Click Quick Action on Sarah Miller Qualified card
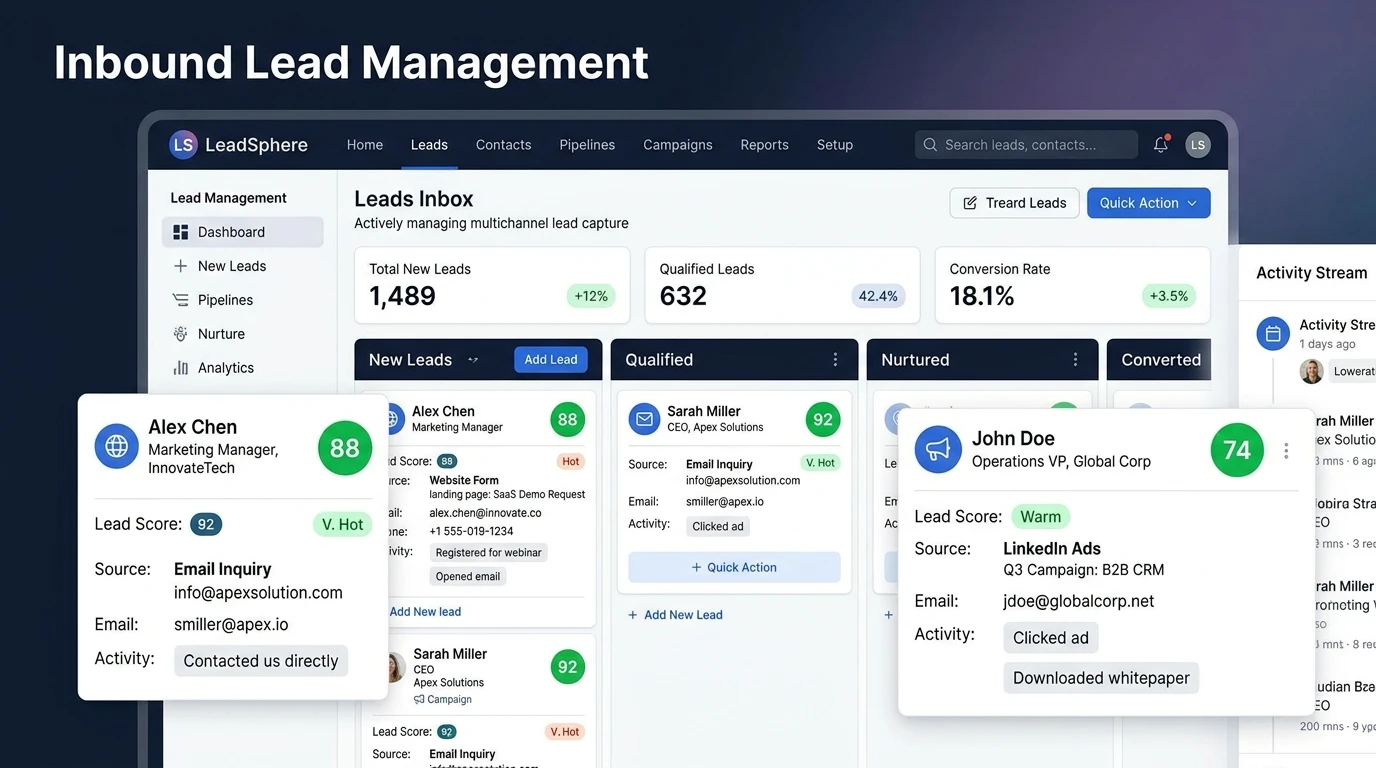 click(735, 567)
